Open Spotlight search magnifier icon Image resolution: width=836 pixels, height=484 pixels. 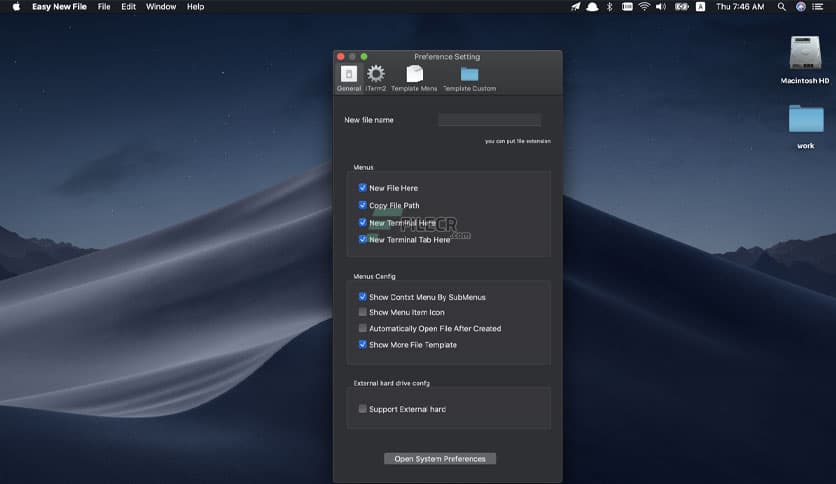[782, 7]
